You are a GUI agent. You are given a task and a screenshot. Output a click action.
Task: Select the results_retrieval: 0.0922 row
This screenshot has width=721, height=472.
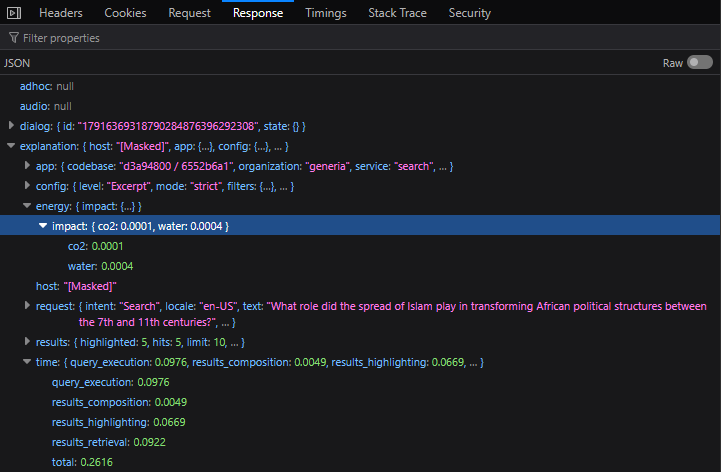tap(360, 442)
